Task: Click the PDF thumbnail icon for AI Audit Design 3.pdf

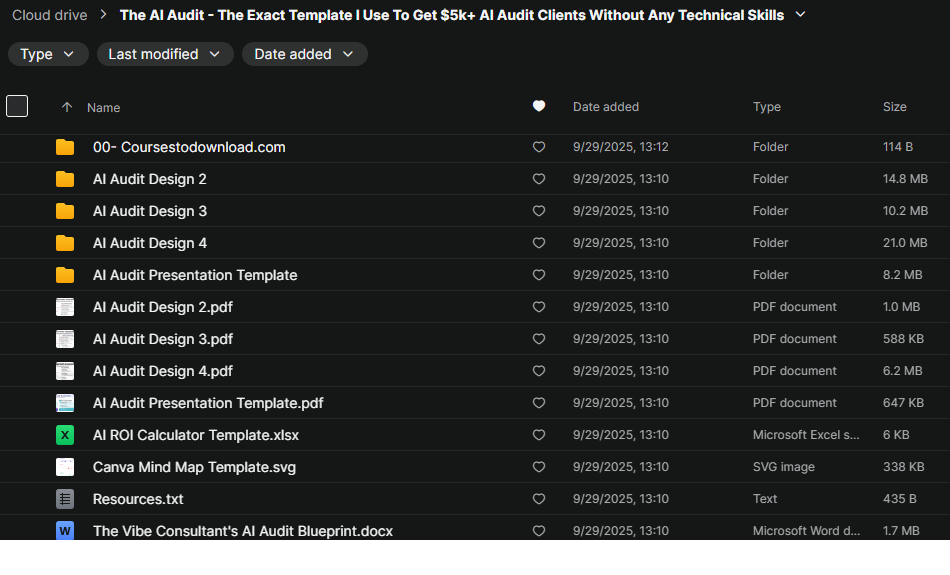Action: pos(65,339)
